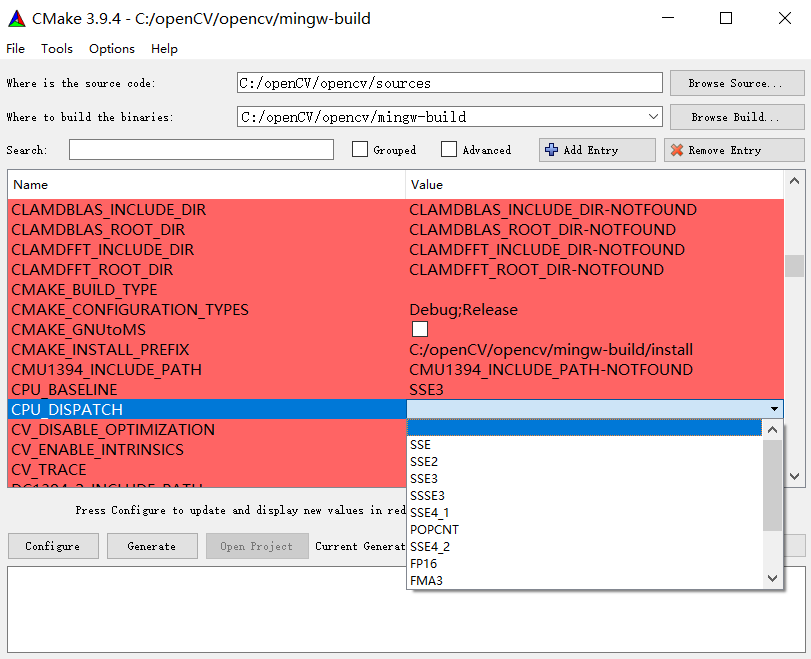Maximize the CMake window
This screenshot has height=659, width=811.
coord(726,19)
